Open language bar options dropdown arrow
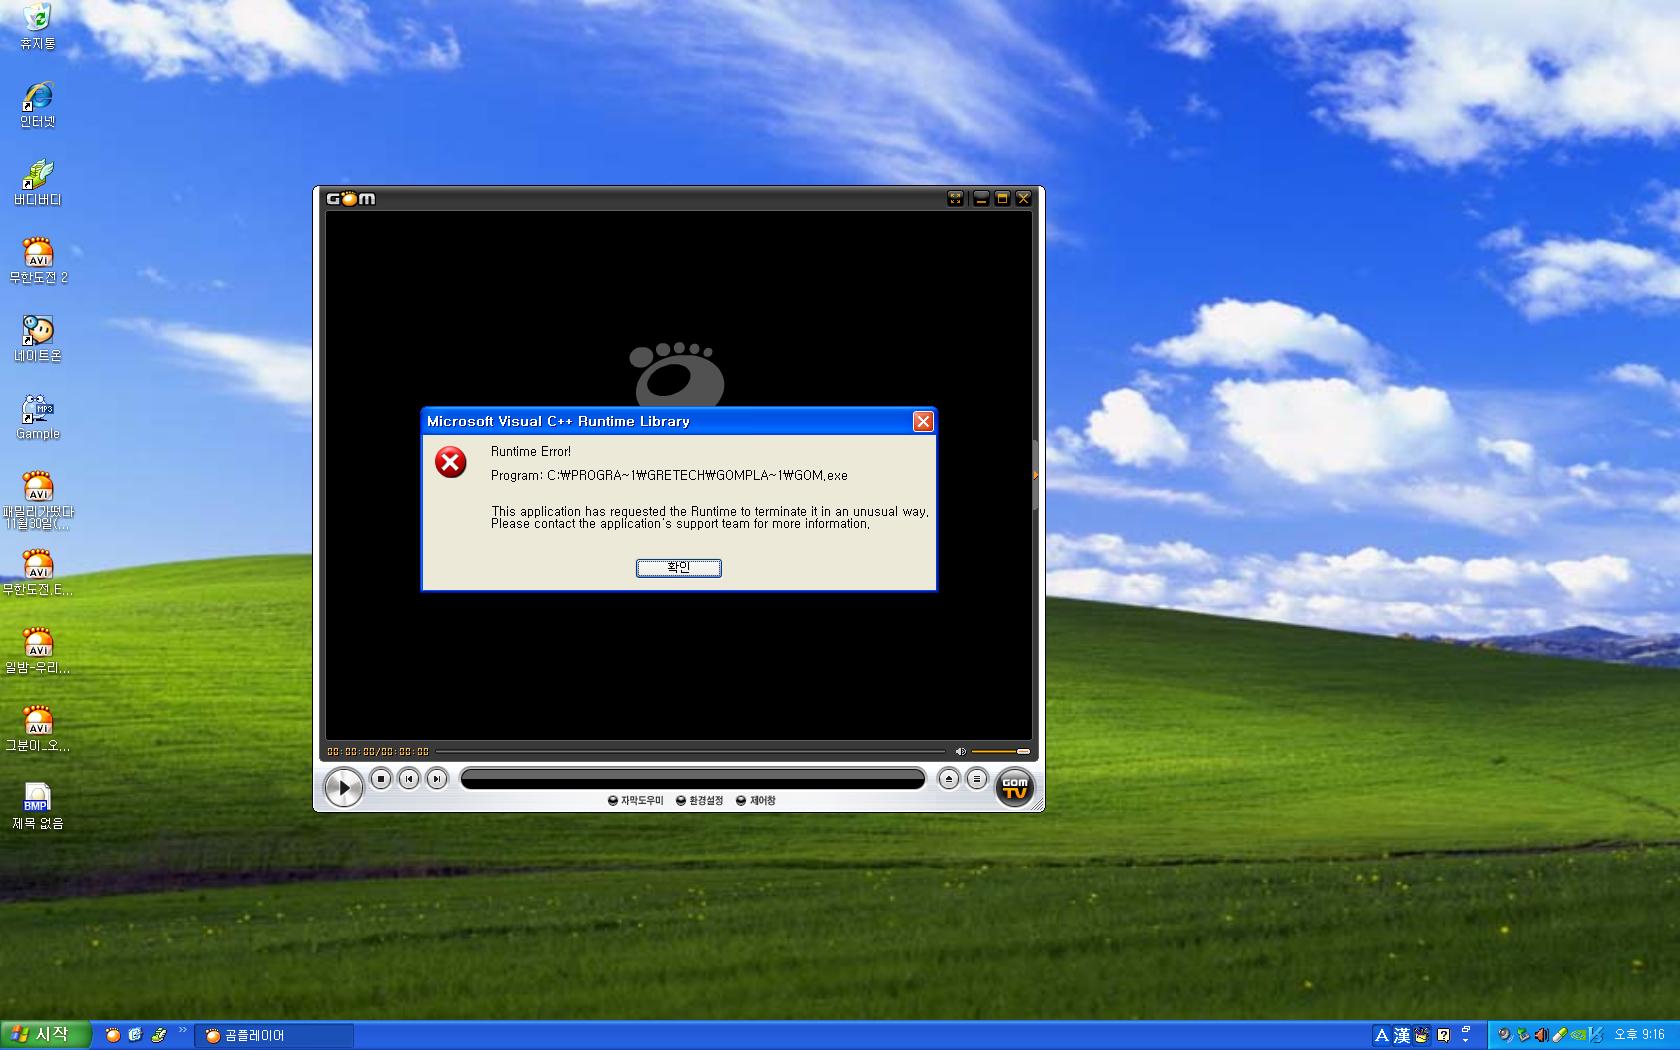This screenshot has width=1680, height=1050. (1466, 1040)
